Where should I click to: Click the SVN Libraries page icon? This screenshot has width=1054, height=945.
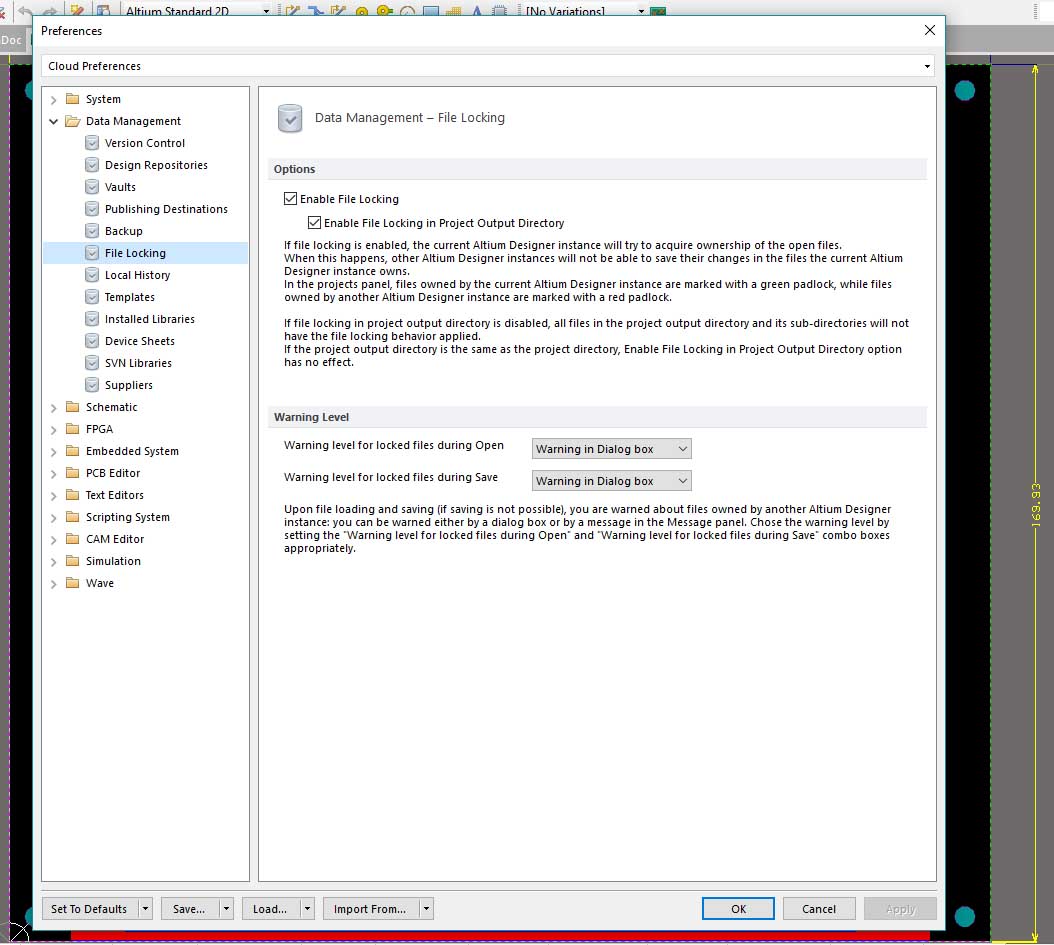click(x=92, y=363)
